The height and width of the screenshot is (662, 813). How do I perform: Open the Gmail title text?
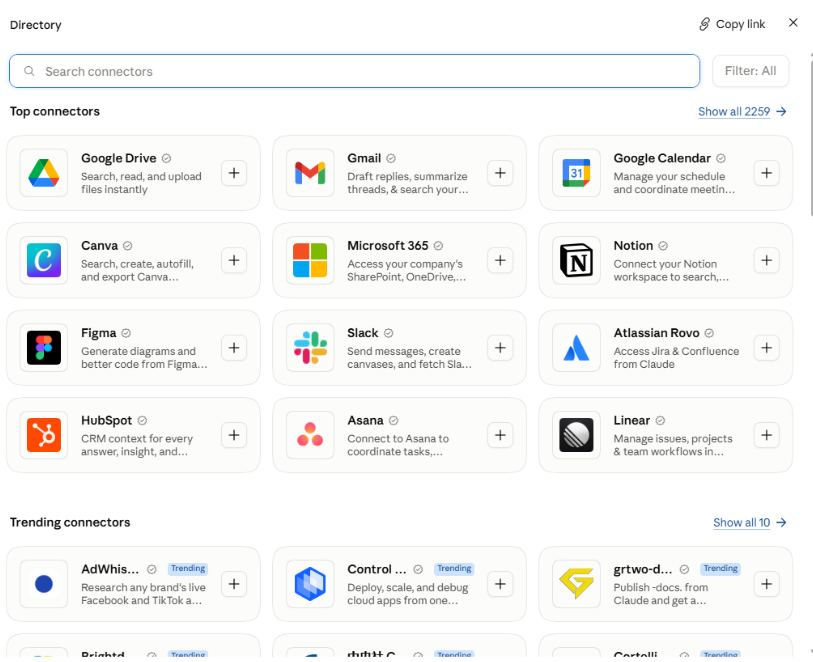point(364,158)
